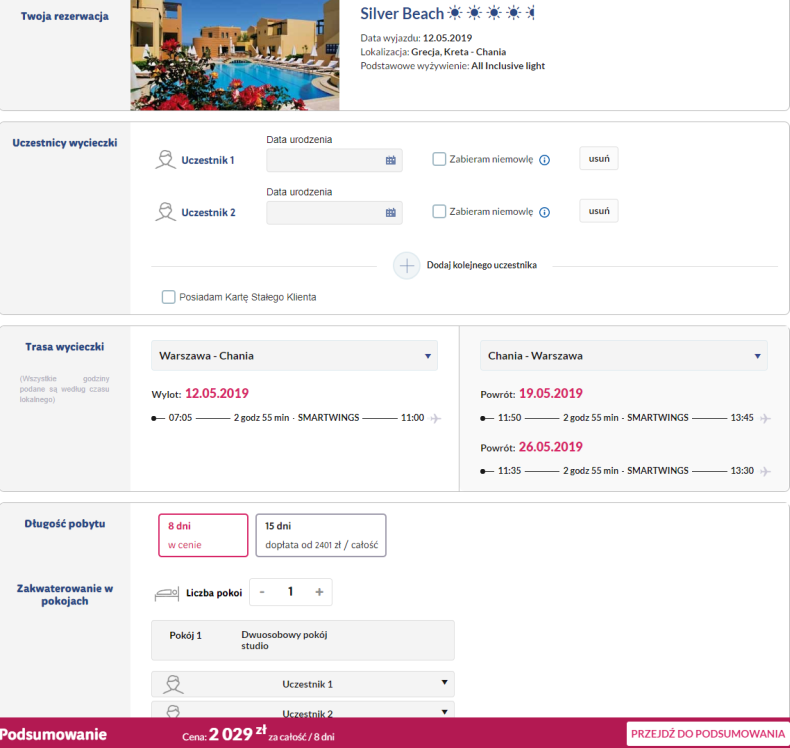This screenshot has height=748, width=790.
Task: Tick Posiadam Kartę Stałego Klienta checkbox
Action: (x=168, y=297)
